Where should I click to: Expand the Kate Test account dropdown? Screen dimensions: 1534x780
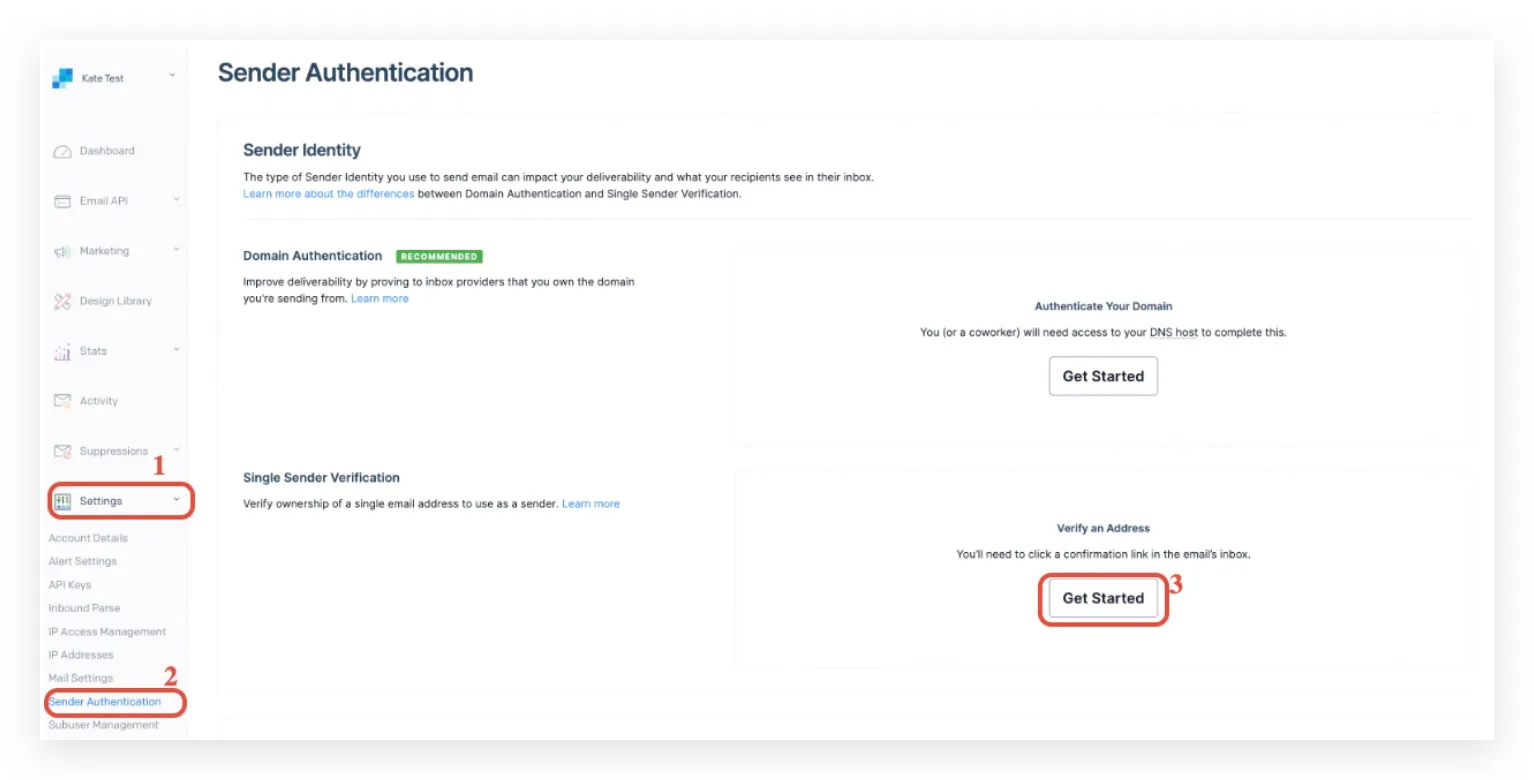[x=172, y=75]
